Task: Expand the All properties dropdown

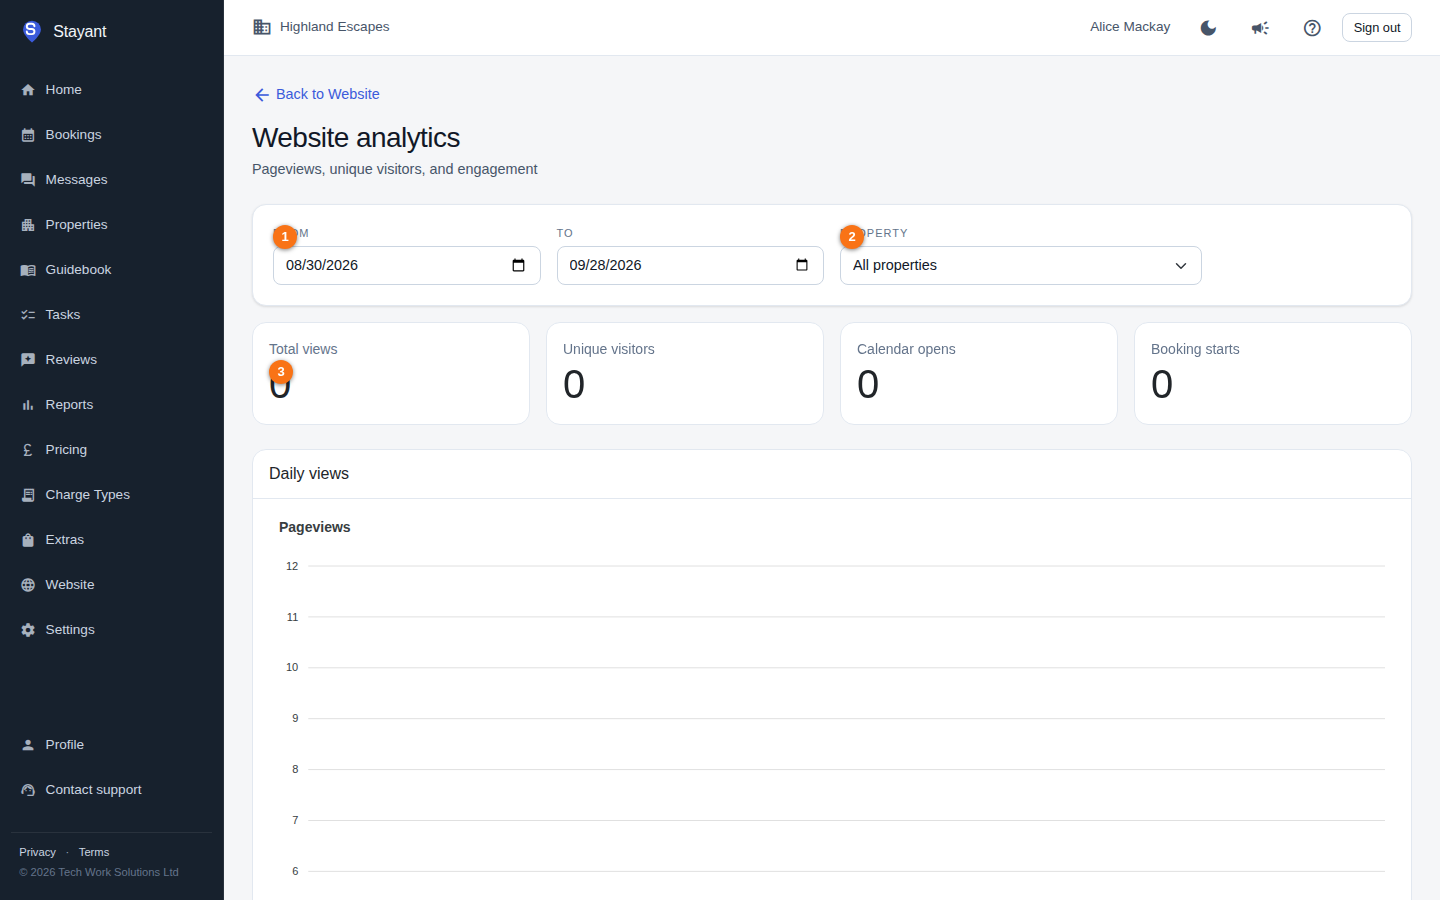Action: [1021, 266]
